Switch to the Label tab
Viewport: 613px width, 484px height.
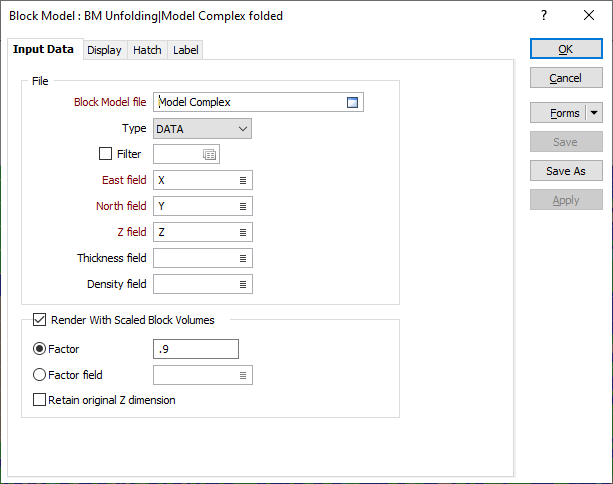click(186, 50)
